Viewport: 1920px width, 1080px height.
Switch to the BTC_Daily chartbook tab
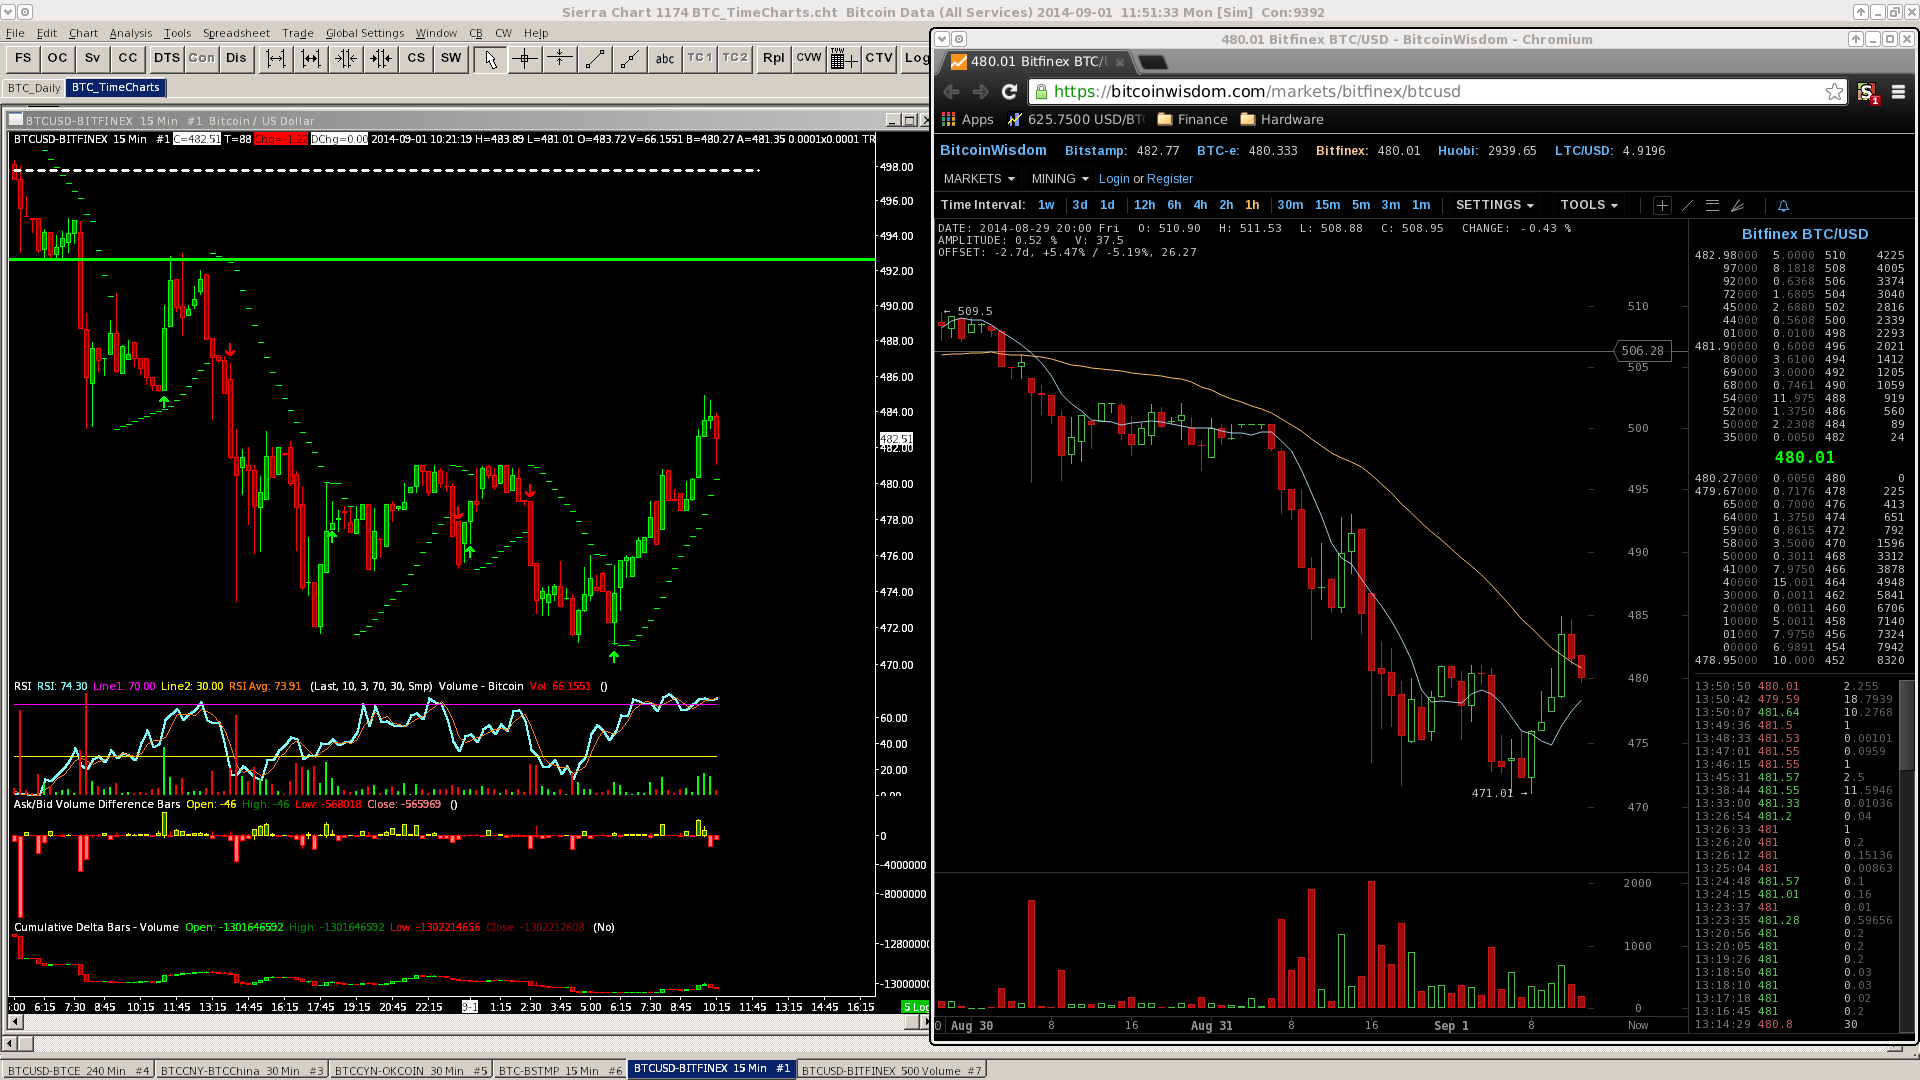tap(34, 88)
